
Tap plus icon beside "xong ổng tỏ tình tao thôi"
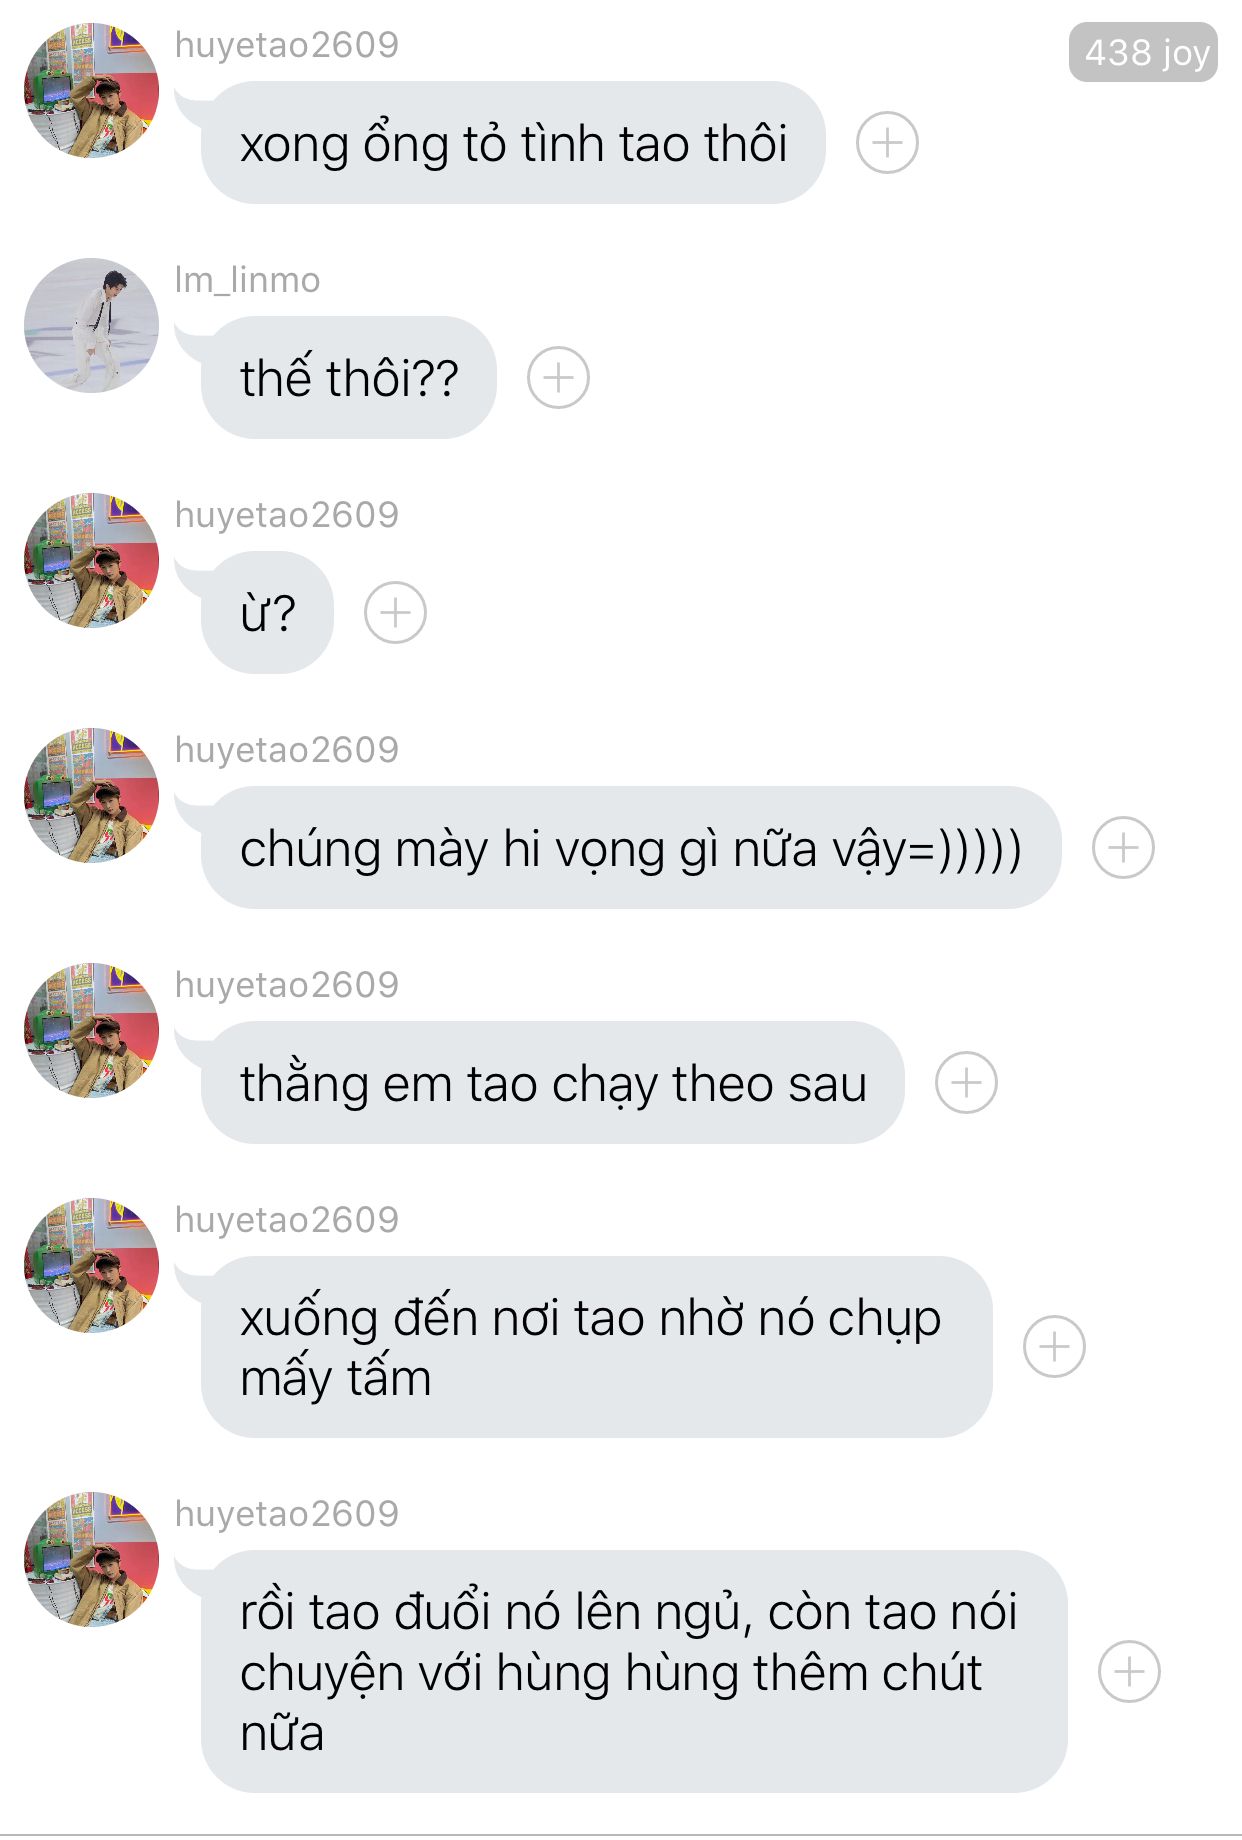(887, 143)
